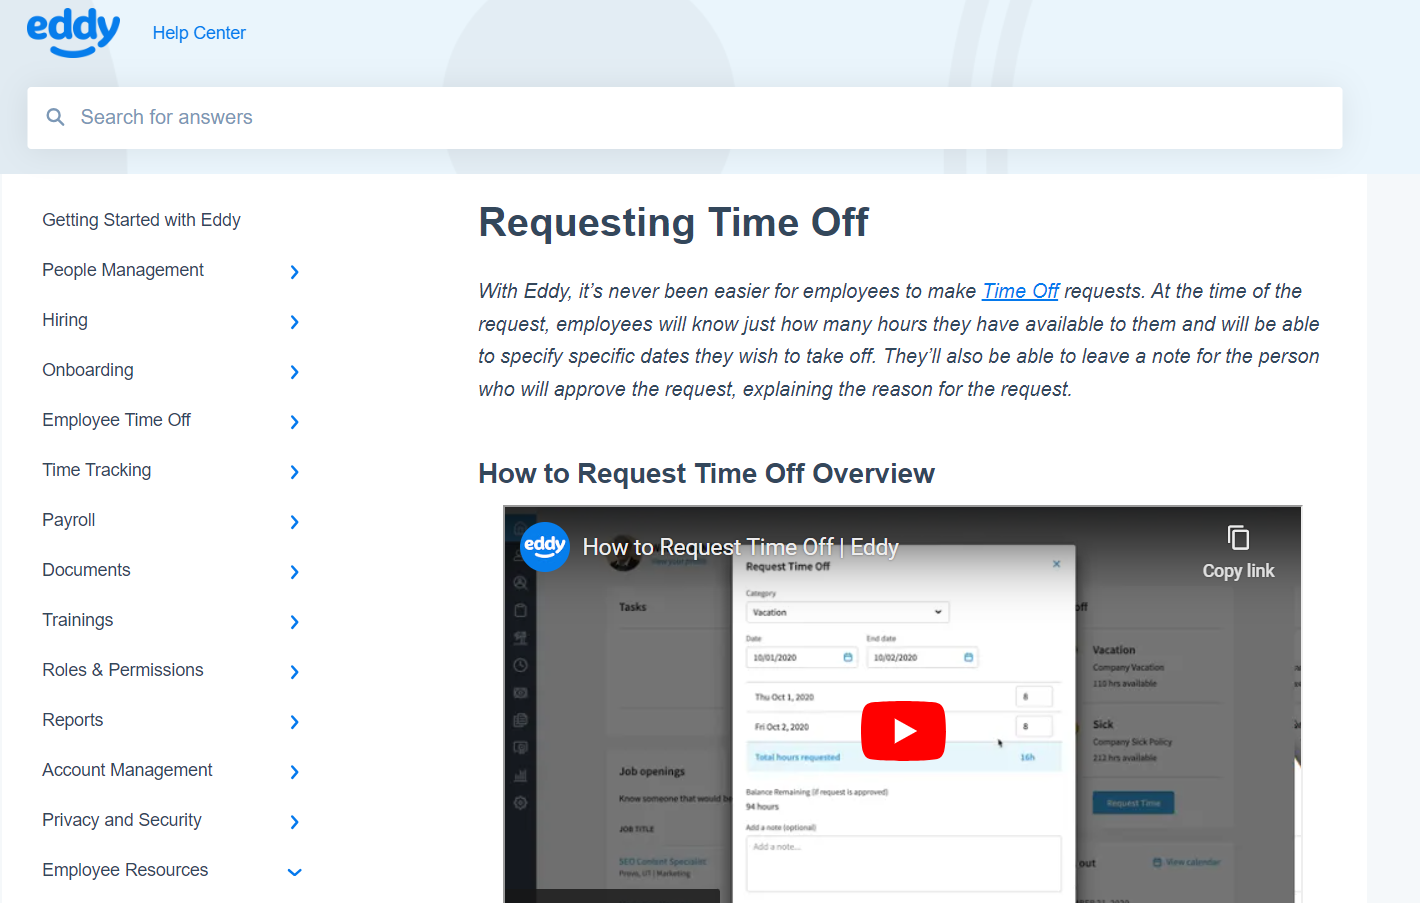
Task: Open People Management section
Action: 123,270
